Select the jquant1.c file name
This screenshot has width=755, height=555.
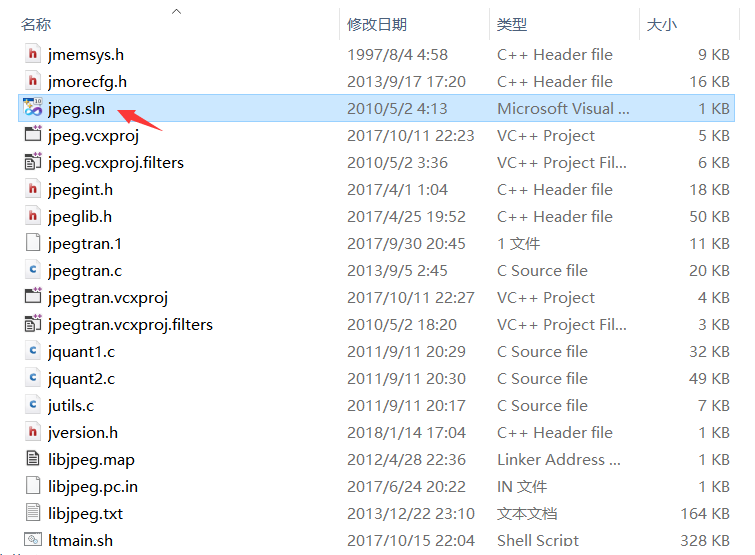click(81, 352)
